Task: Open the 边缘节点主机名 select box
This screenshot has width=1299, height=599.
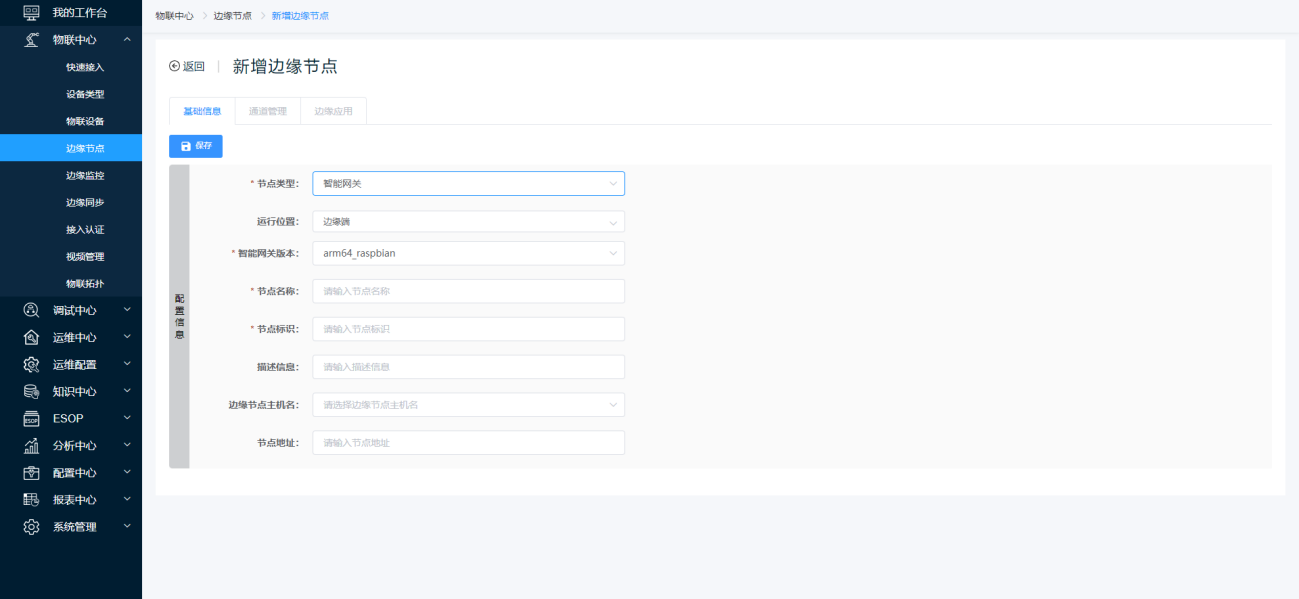Action: tap(468, 405)
